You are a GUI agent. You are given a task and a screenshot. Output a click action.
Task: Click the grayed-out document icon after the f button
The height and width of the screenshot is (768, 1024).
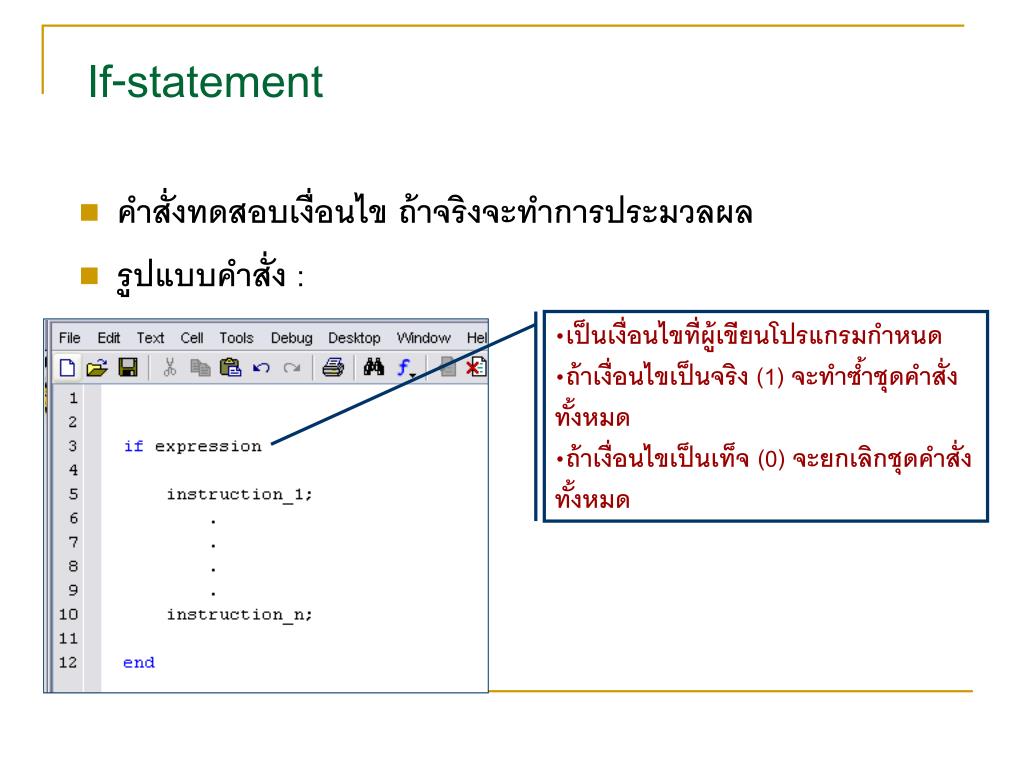pos(447,367)
